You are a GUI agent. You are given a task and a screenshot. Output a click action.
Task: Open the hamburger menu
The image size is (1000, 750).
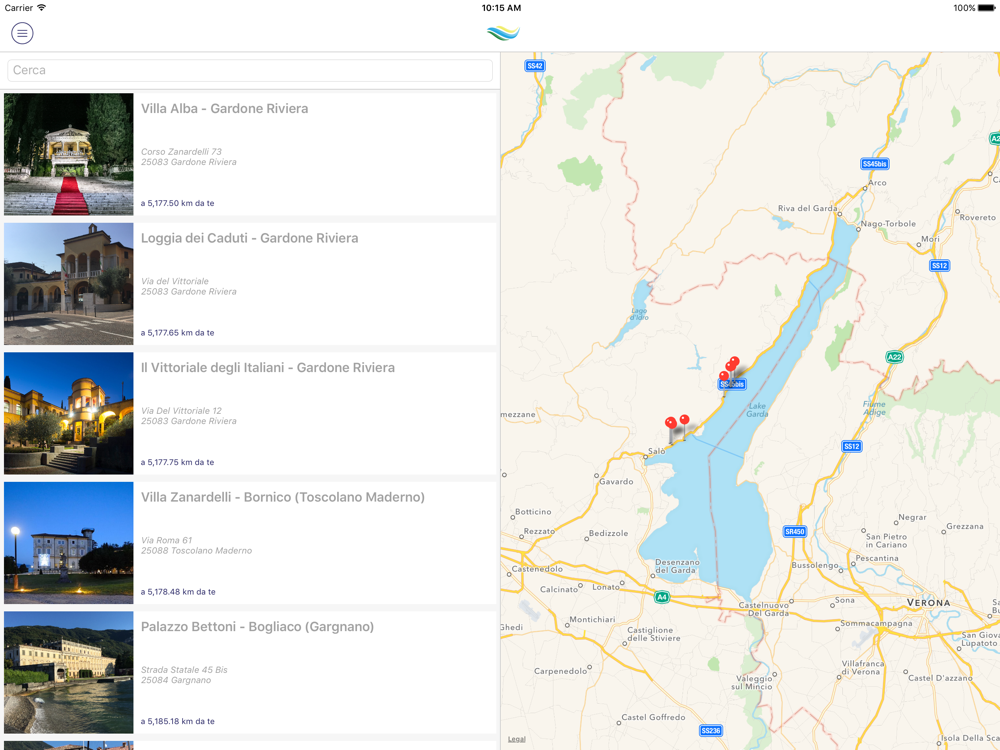(22, 33)
